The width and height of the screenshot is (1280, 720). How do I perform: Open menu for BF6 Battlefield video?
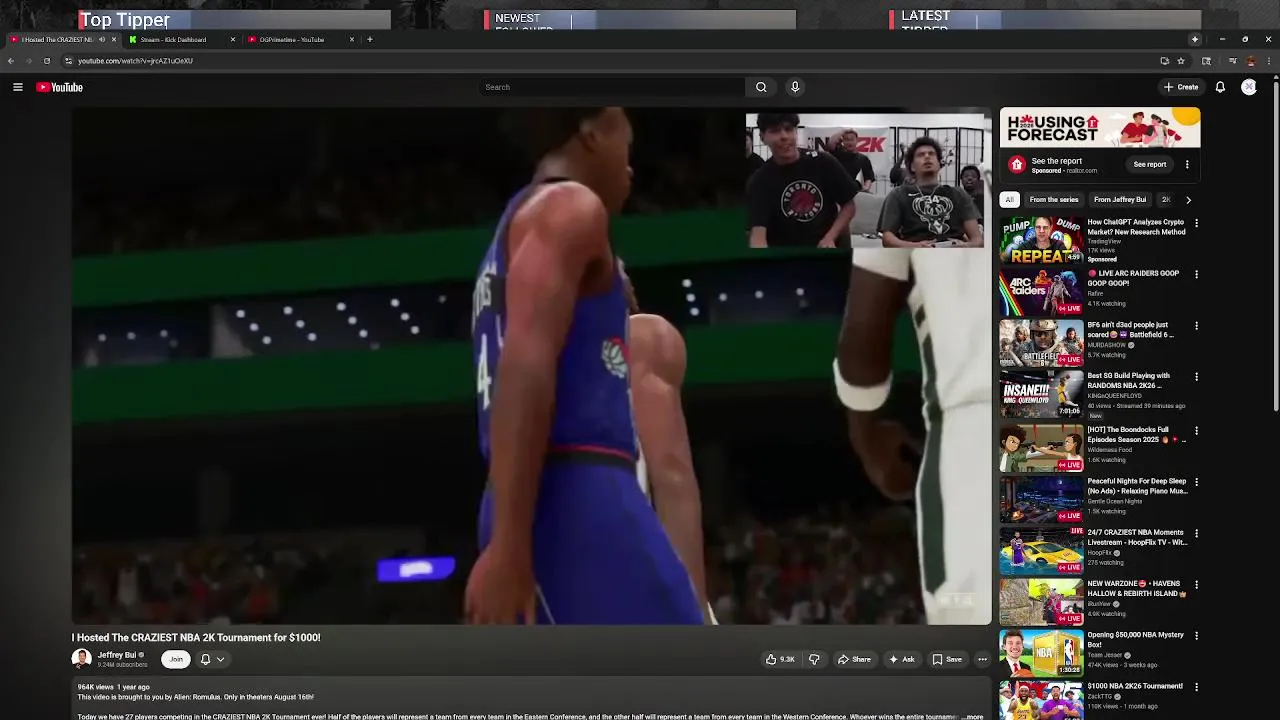tap(1196, 326)
